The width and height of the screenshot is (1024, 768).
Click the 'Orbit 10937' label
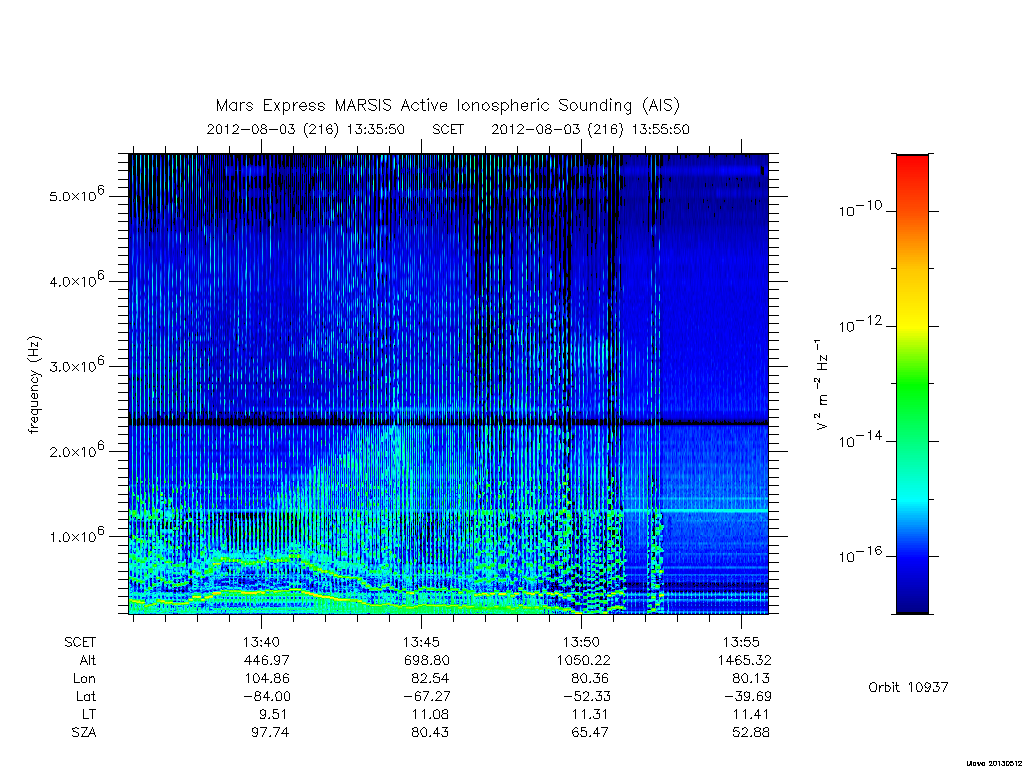(x=908, y=687)
